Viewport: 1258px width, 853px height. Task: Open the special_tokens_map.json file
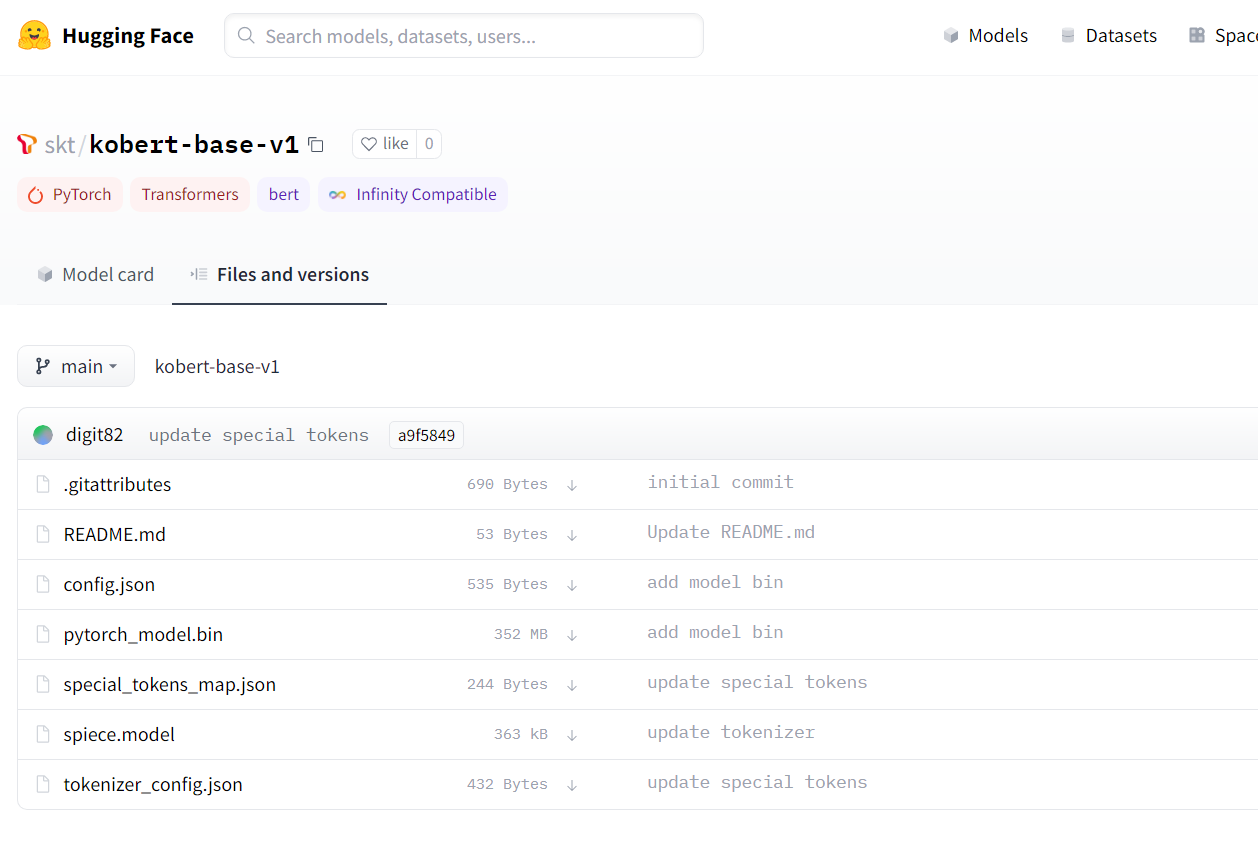(x=169, y=685)
